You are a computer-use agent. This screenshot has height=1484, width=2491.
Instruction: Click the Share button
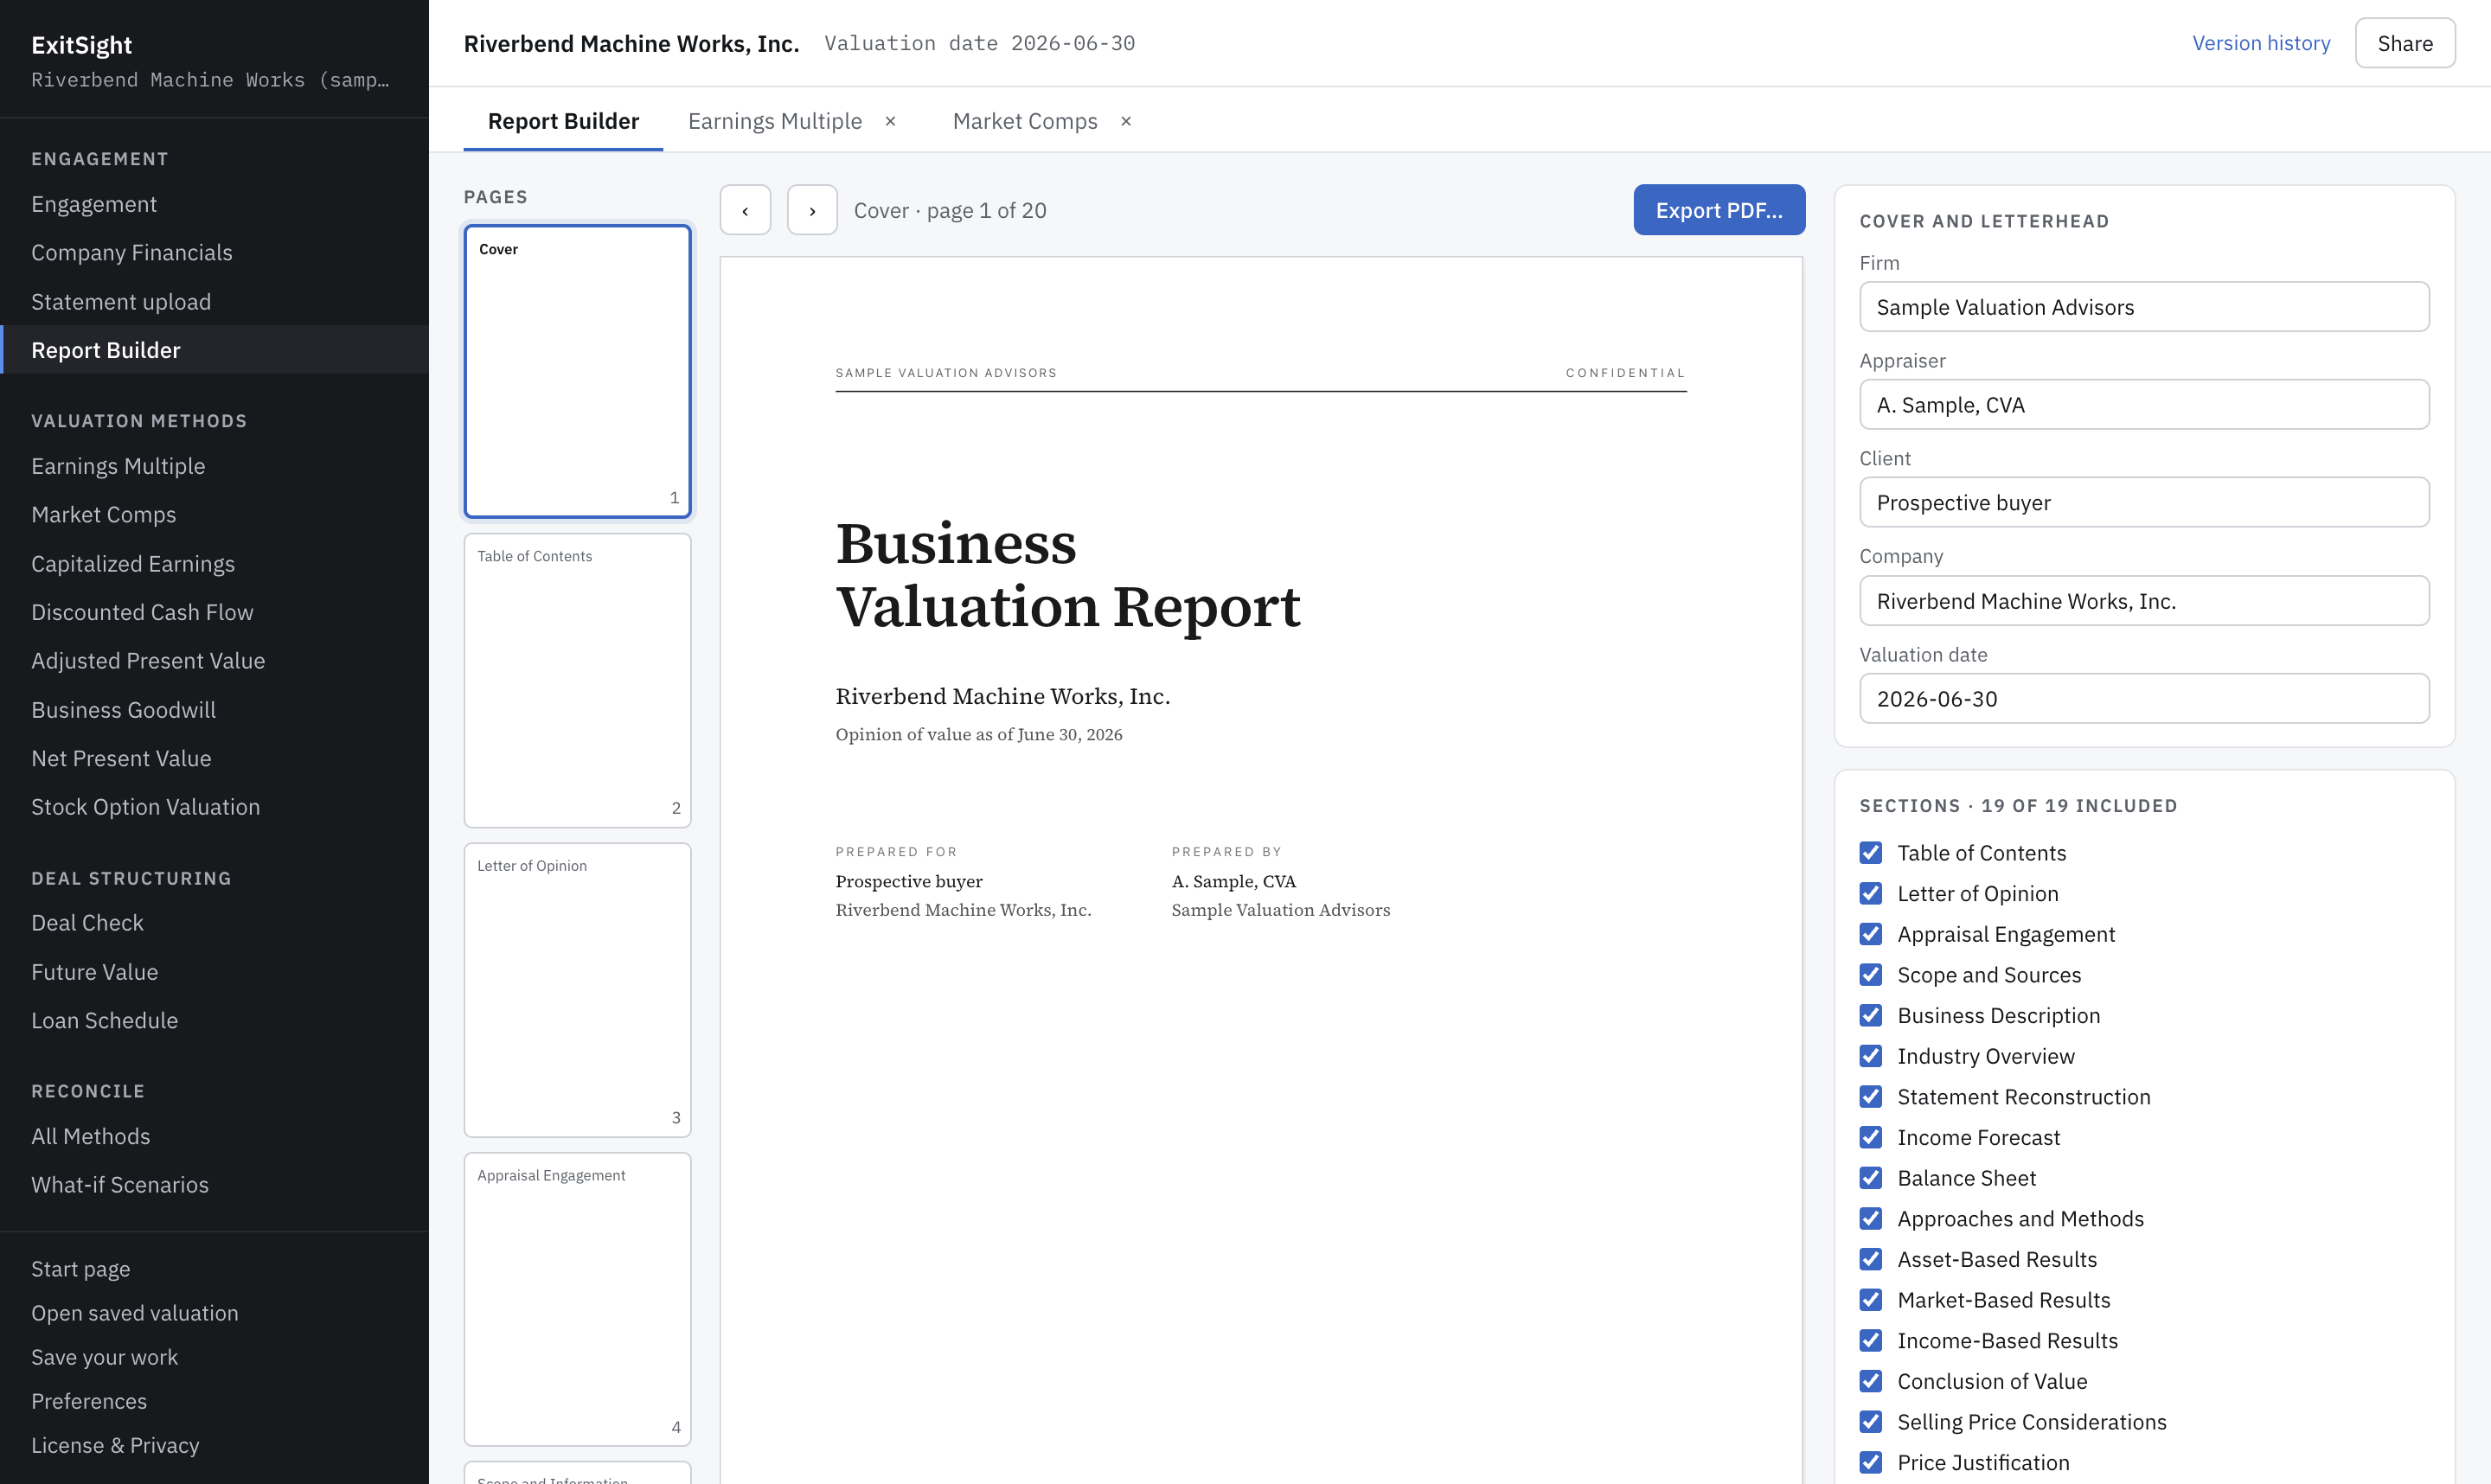coord(2405,43)
